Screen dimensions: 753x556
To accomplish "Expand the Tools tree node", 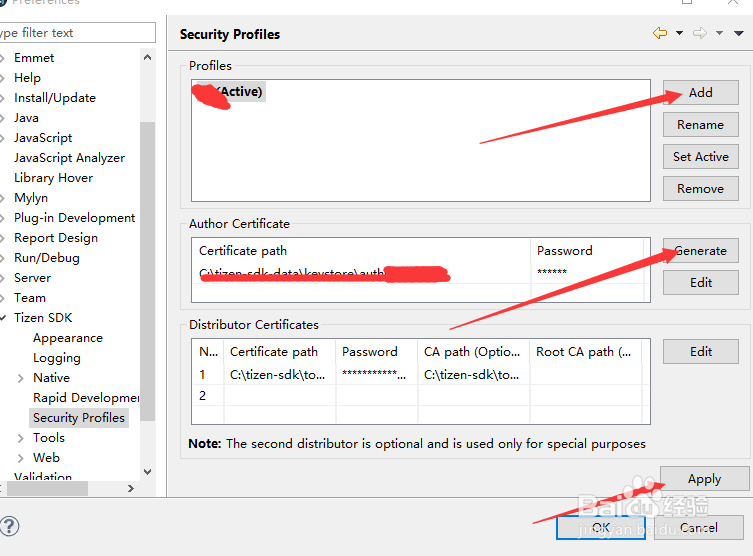I will point(20,438).
